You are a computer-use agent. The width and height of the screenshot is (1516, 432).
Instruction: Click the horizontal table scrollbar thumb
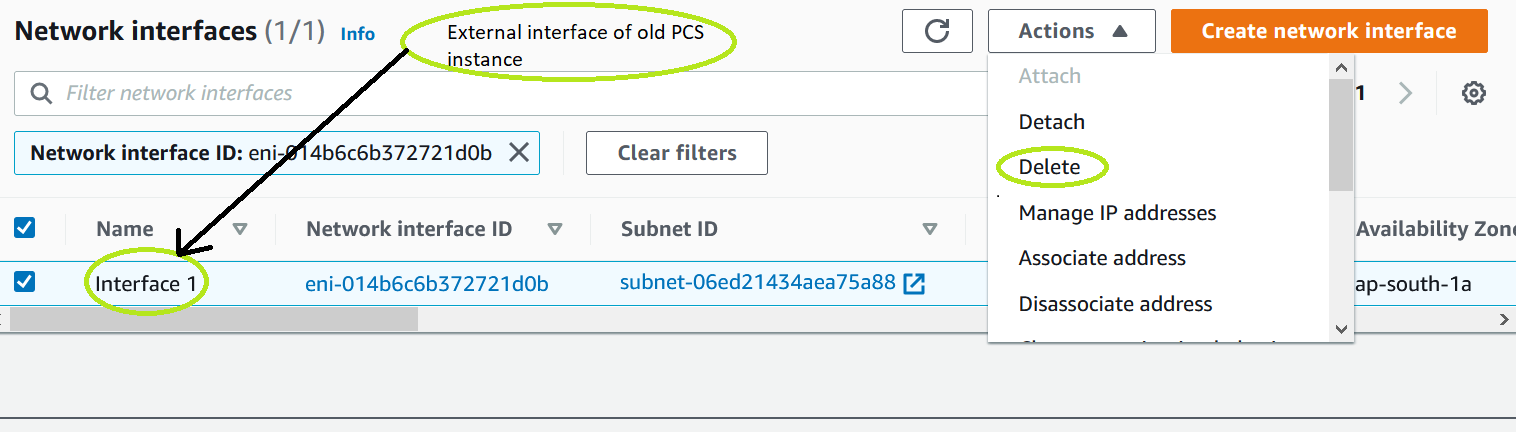pyautogui.click(x=213, y=319)
